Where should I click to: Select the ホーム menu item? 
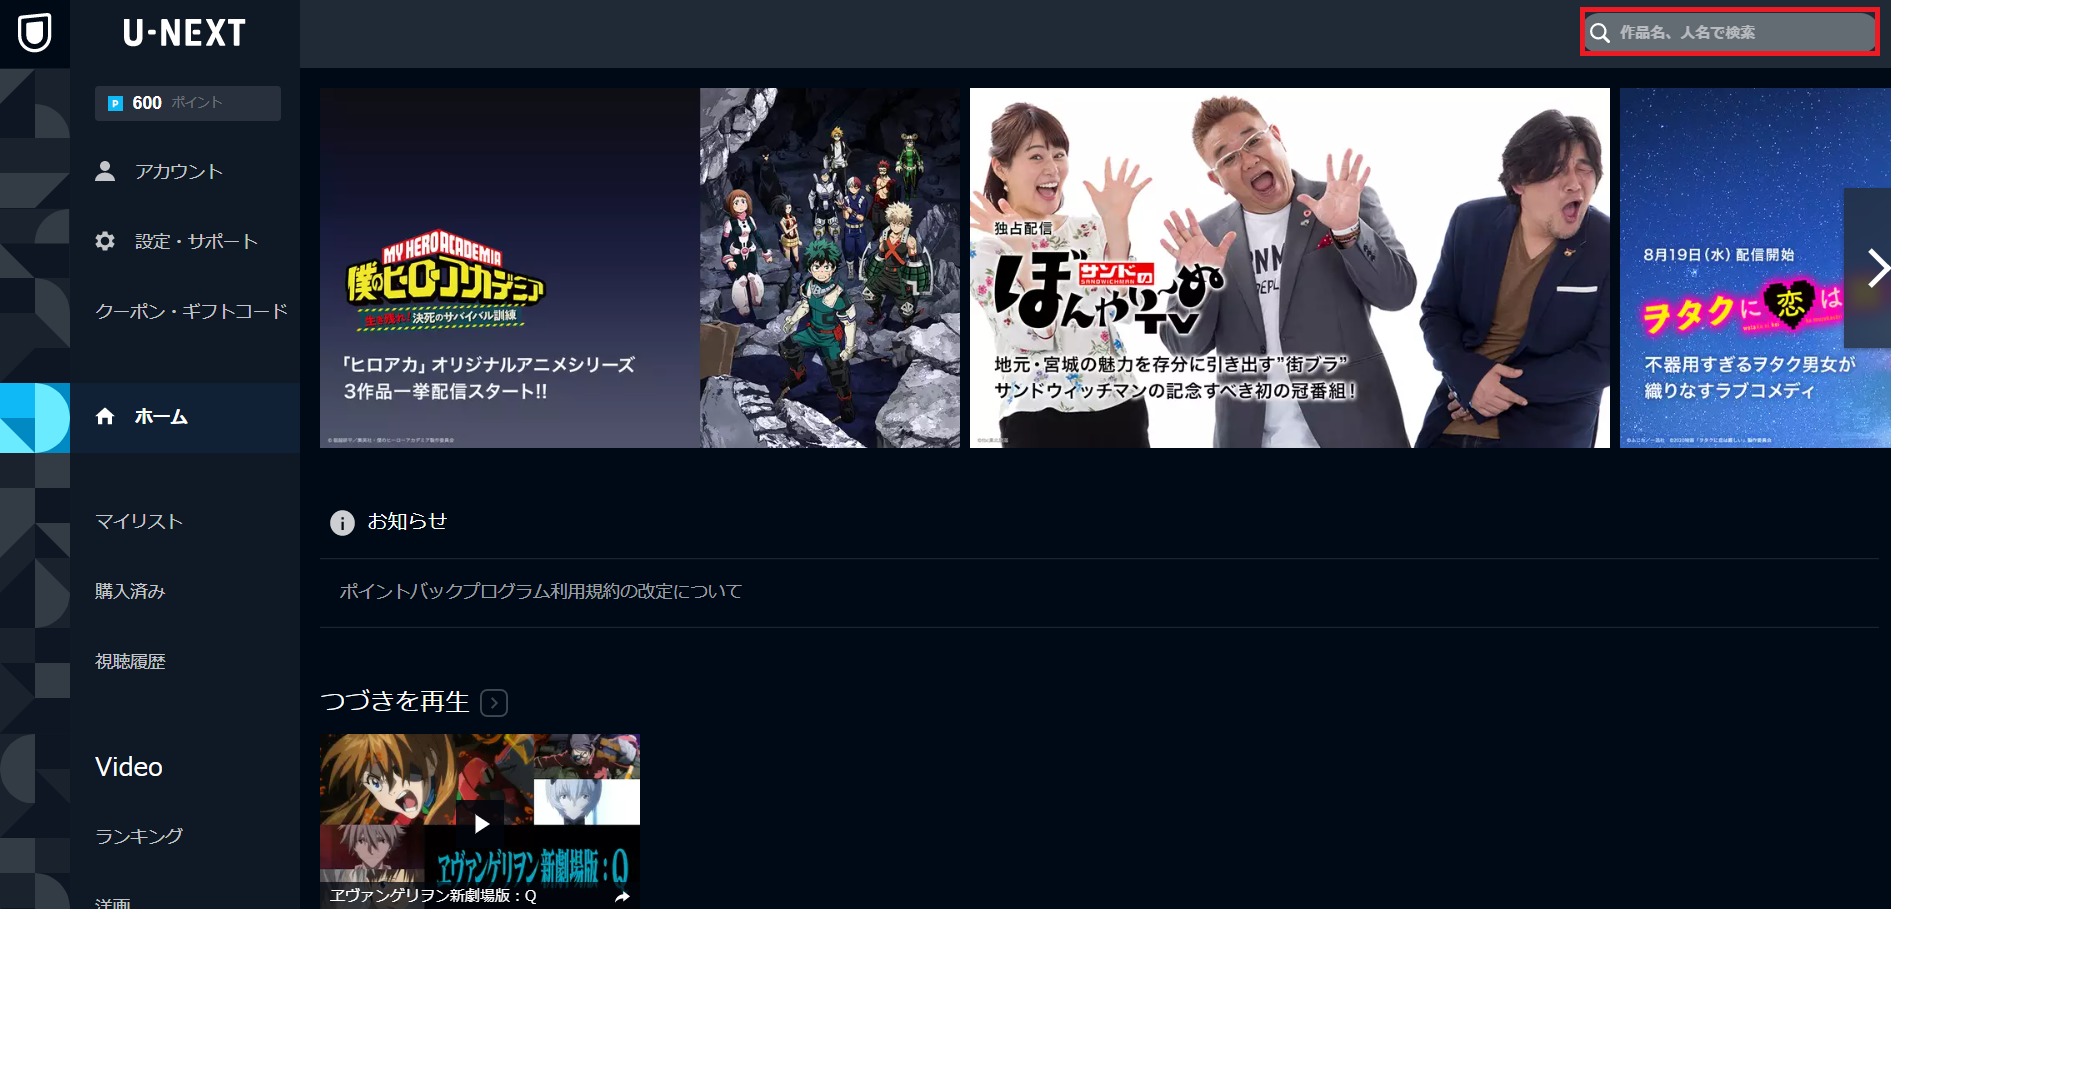pos(185,418)
